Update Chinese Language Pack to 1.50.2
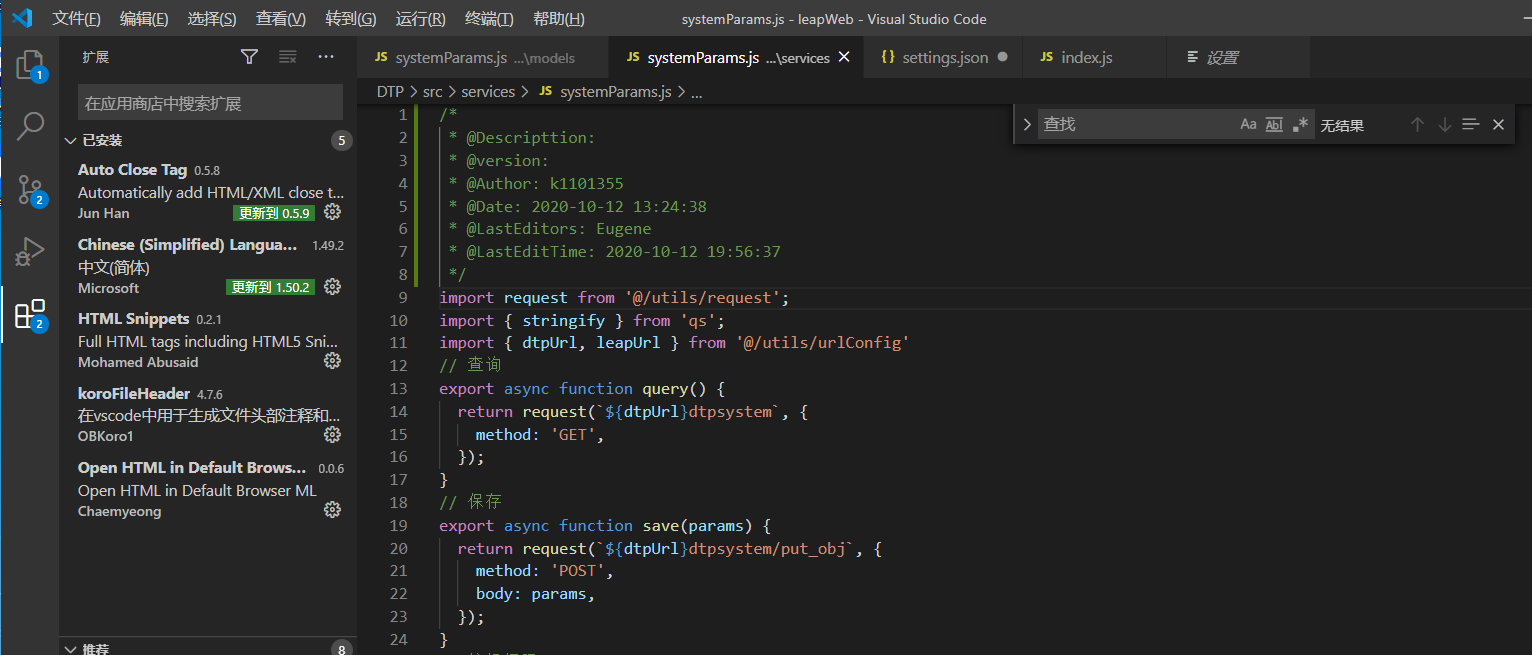This screenshot has width=1532, height=655. coord(270,287)
